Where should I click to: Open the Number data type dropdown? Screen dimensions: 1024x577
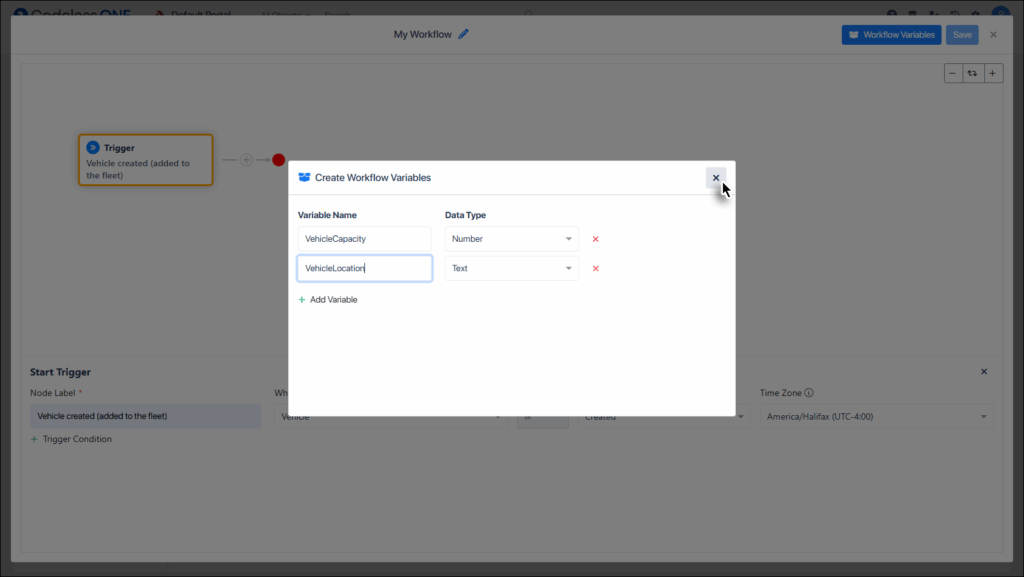[511, 239]
